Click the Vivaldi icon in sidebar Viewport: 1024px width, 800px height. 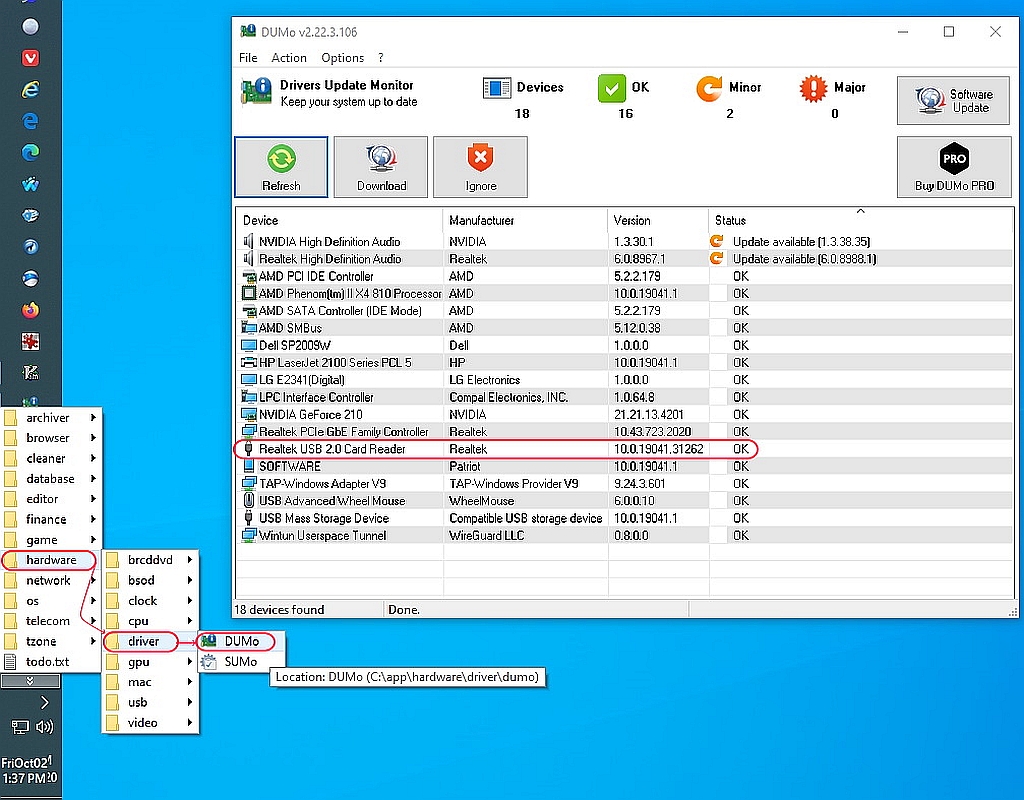click(30, 57)
